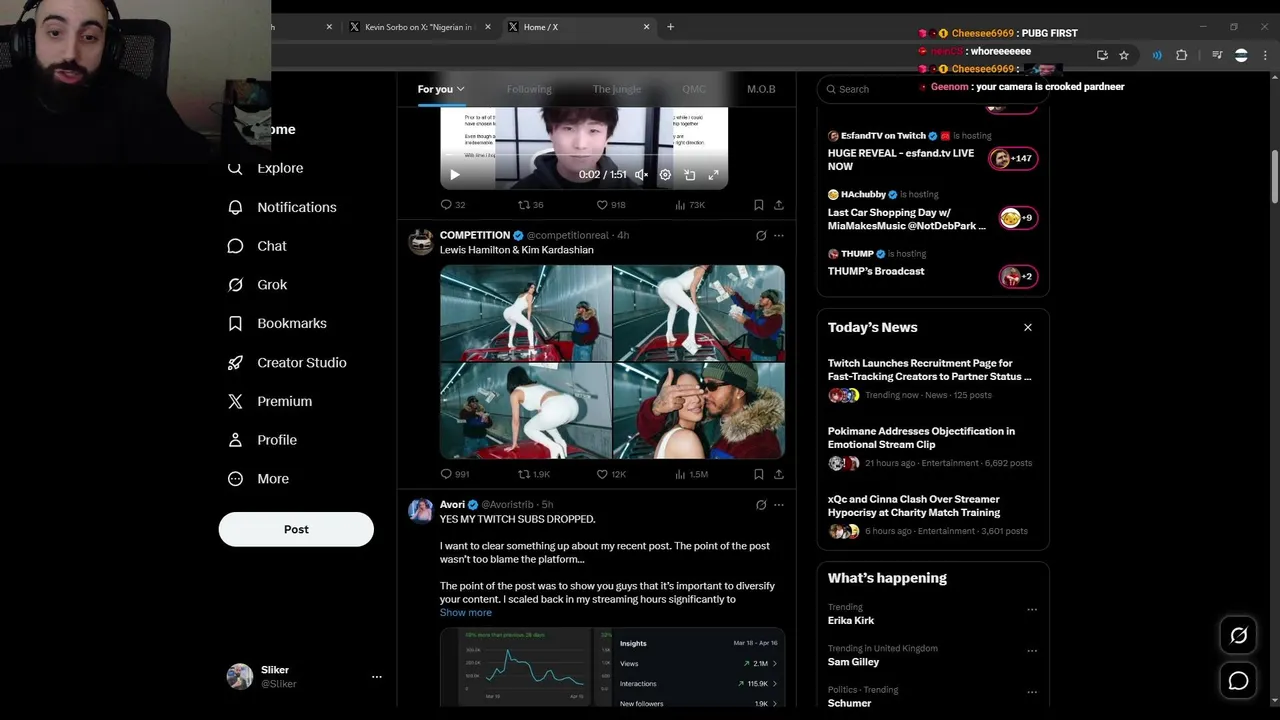Share the video post
The image size is (1280, 720).
779,205
